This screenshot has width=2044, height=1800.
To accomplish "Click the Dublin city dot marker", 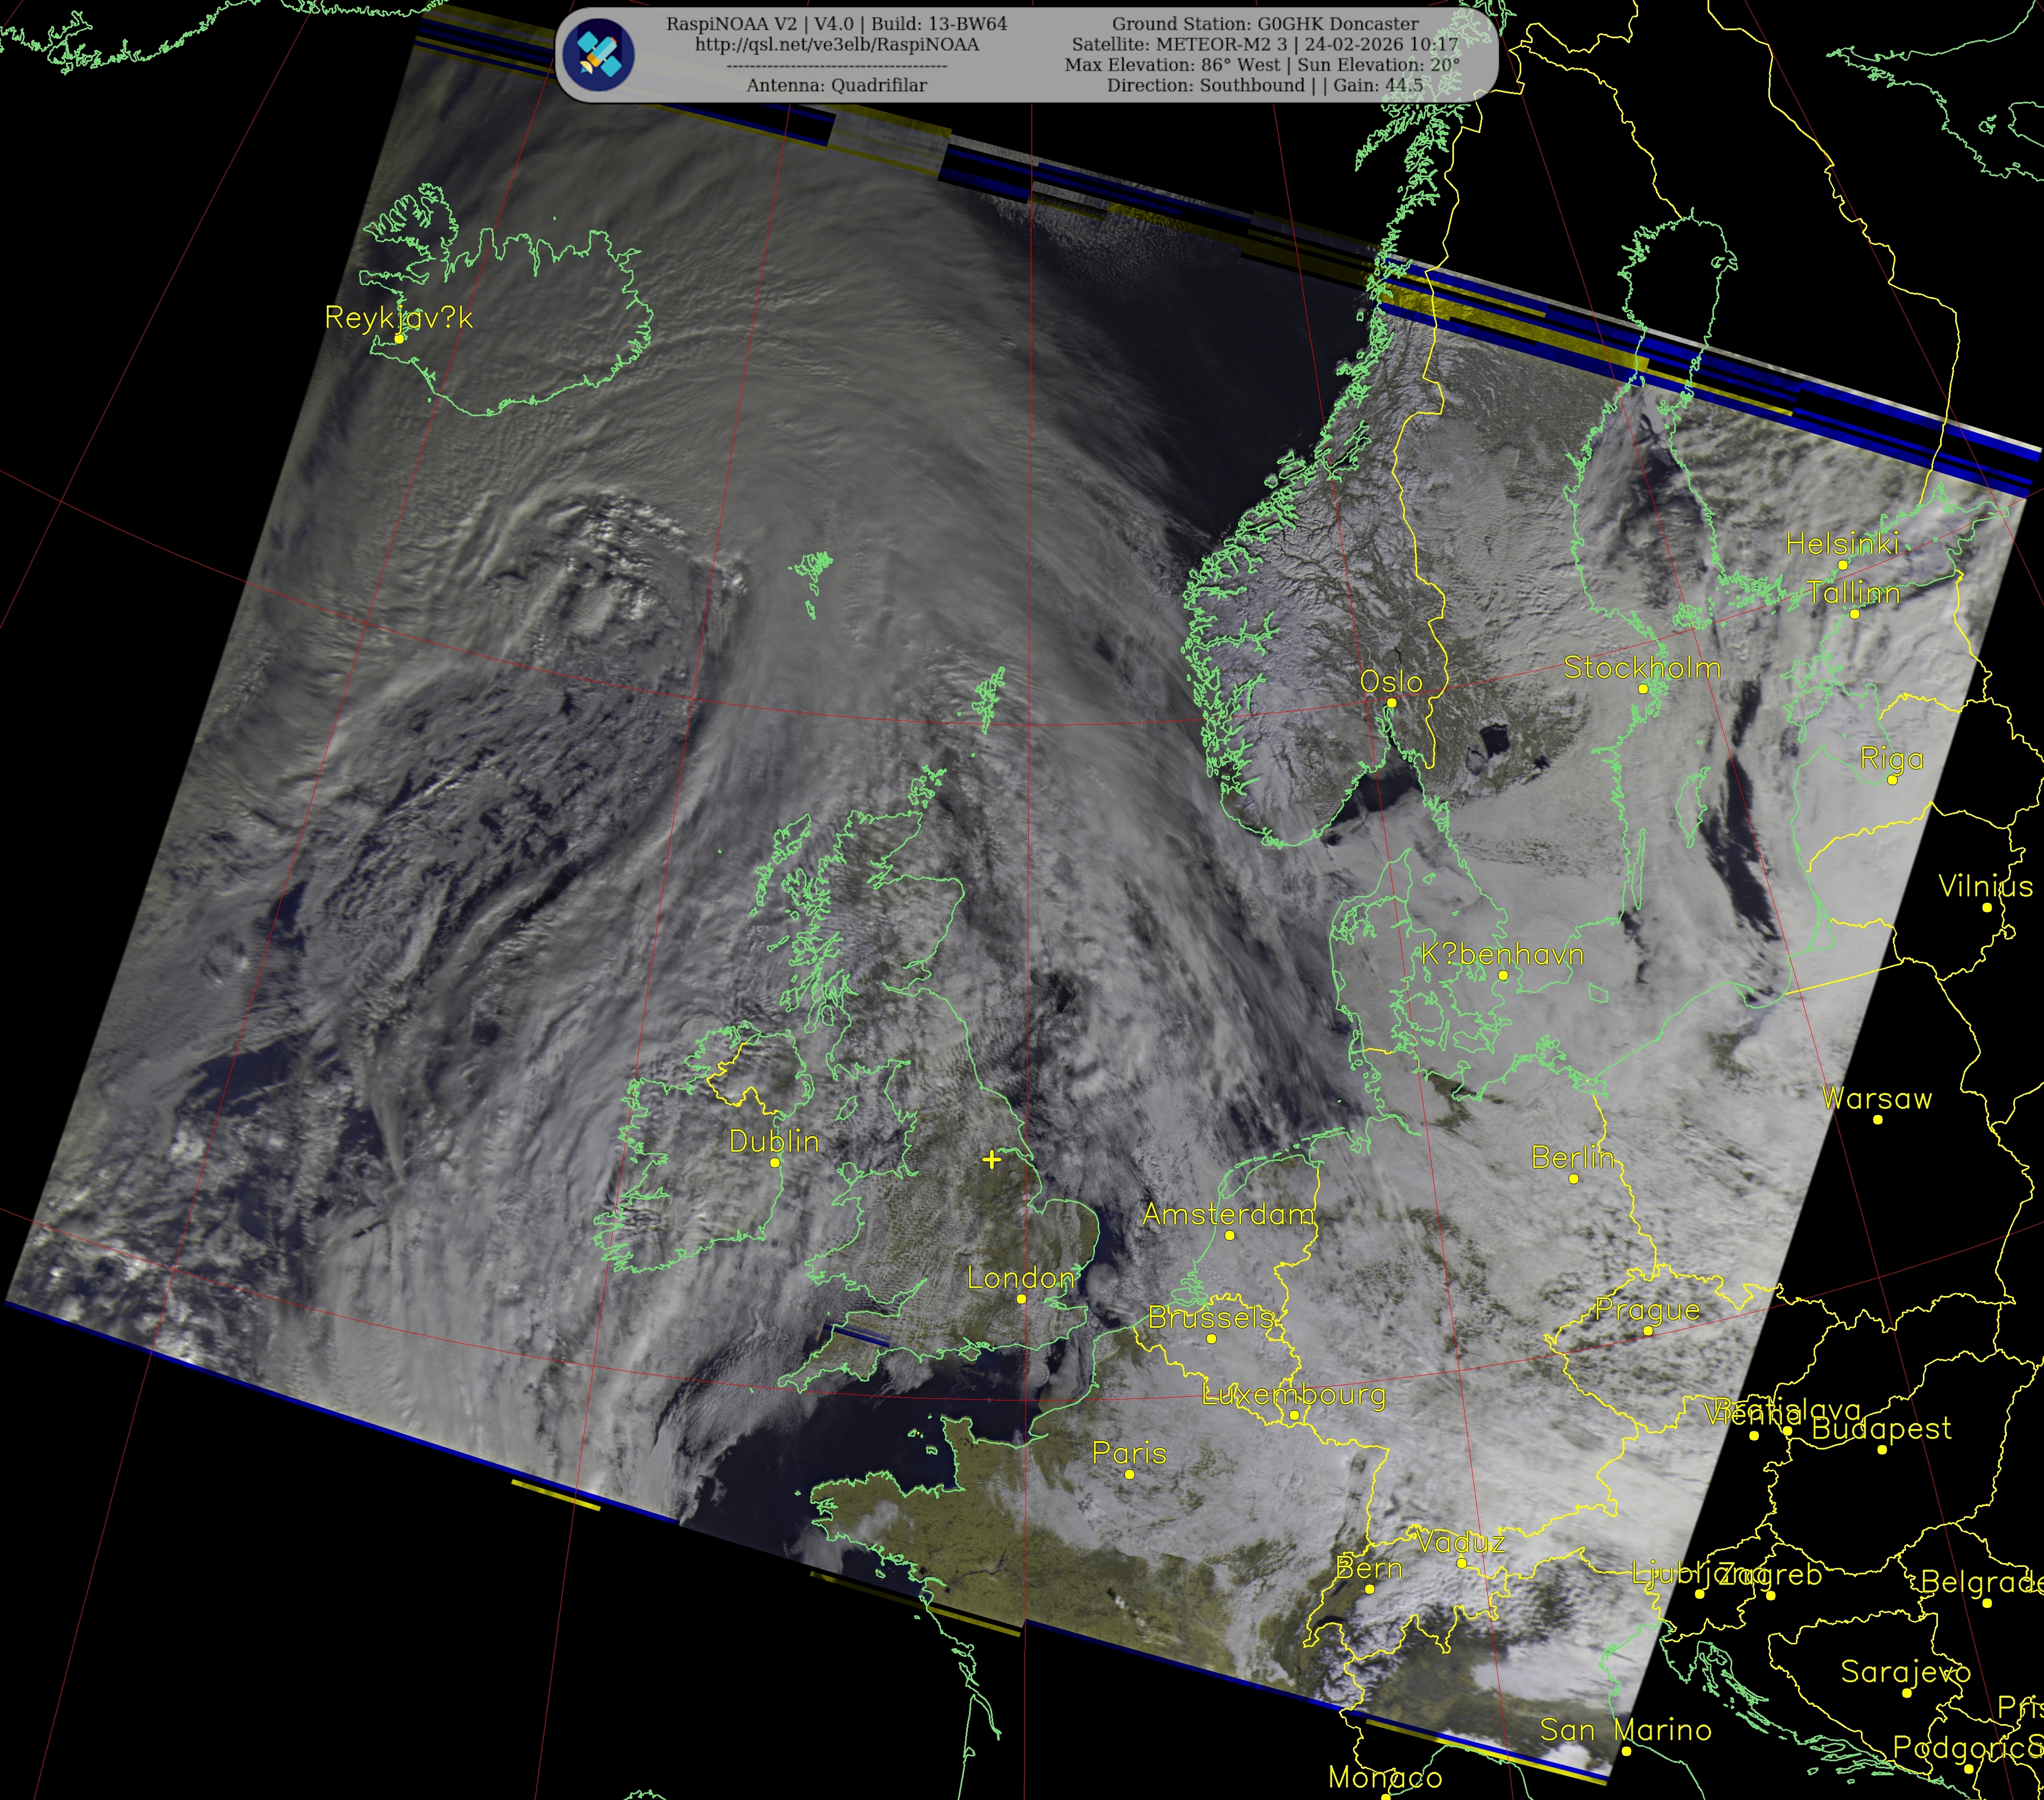I will point(775,1163).
